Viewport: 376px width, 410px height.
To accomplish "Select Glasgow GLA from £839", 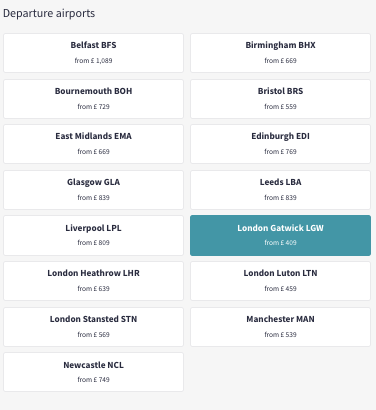I will [x=93, y=190].
